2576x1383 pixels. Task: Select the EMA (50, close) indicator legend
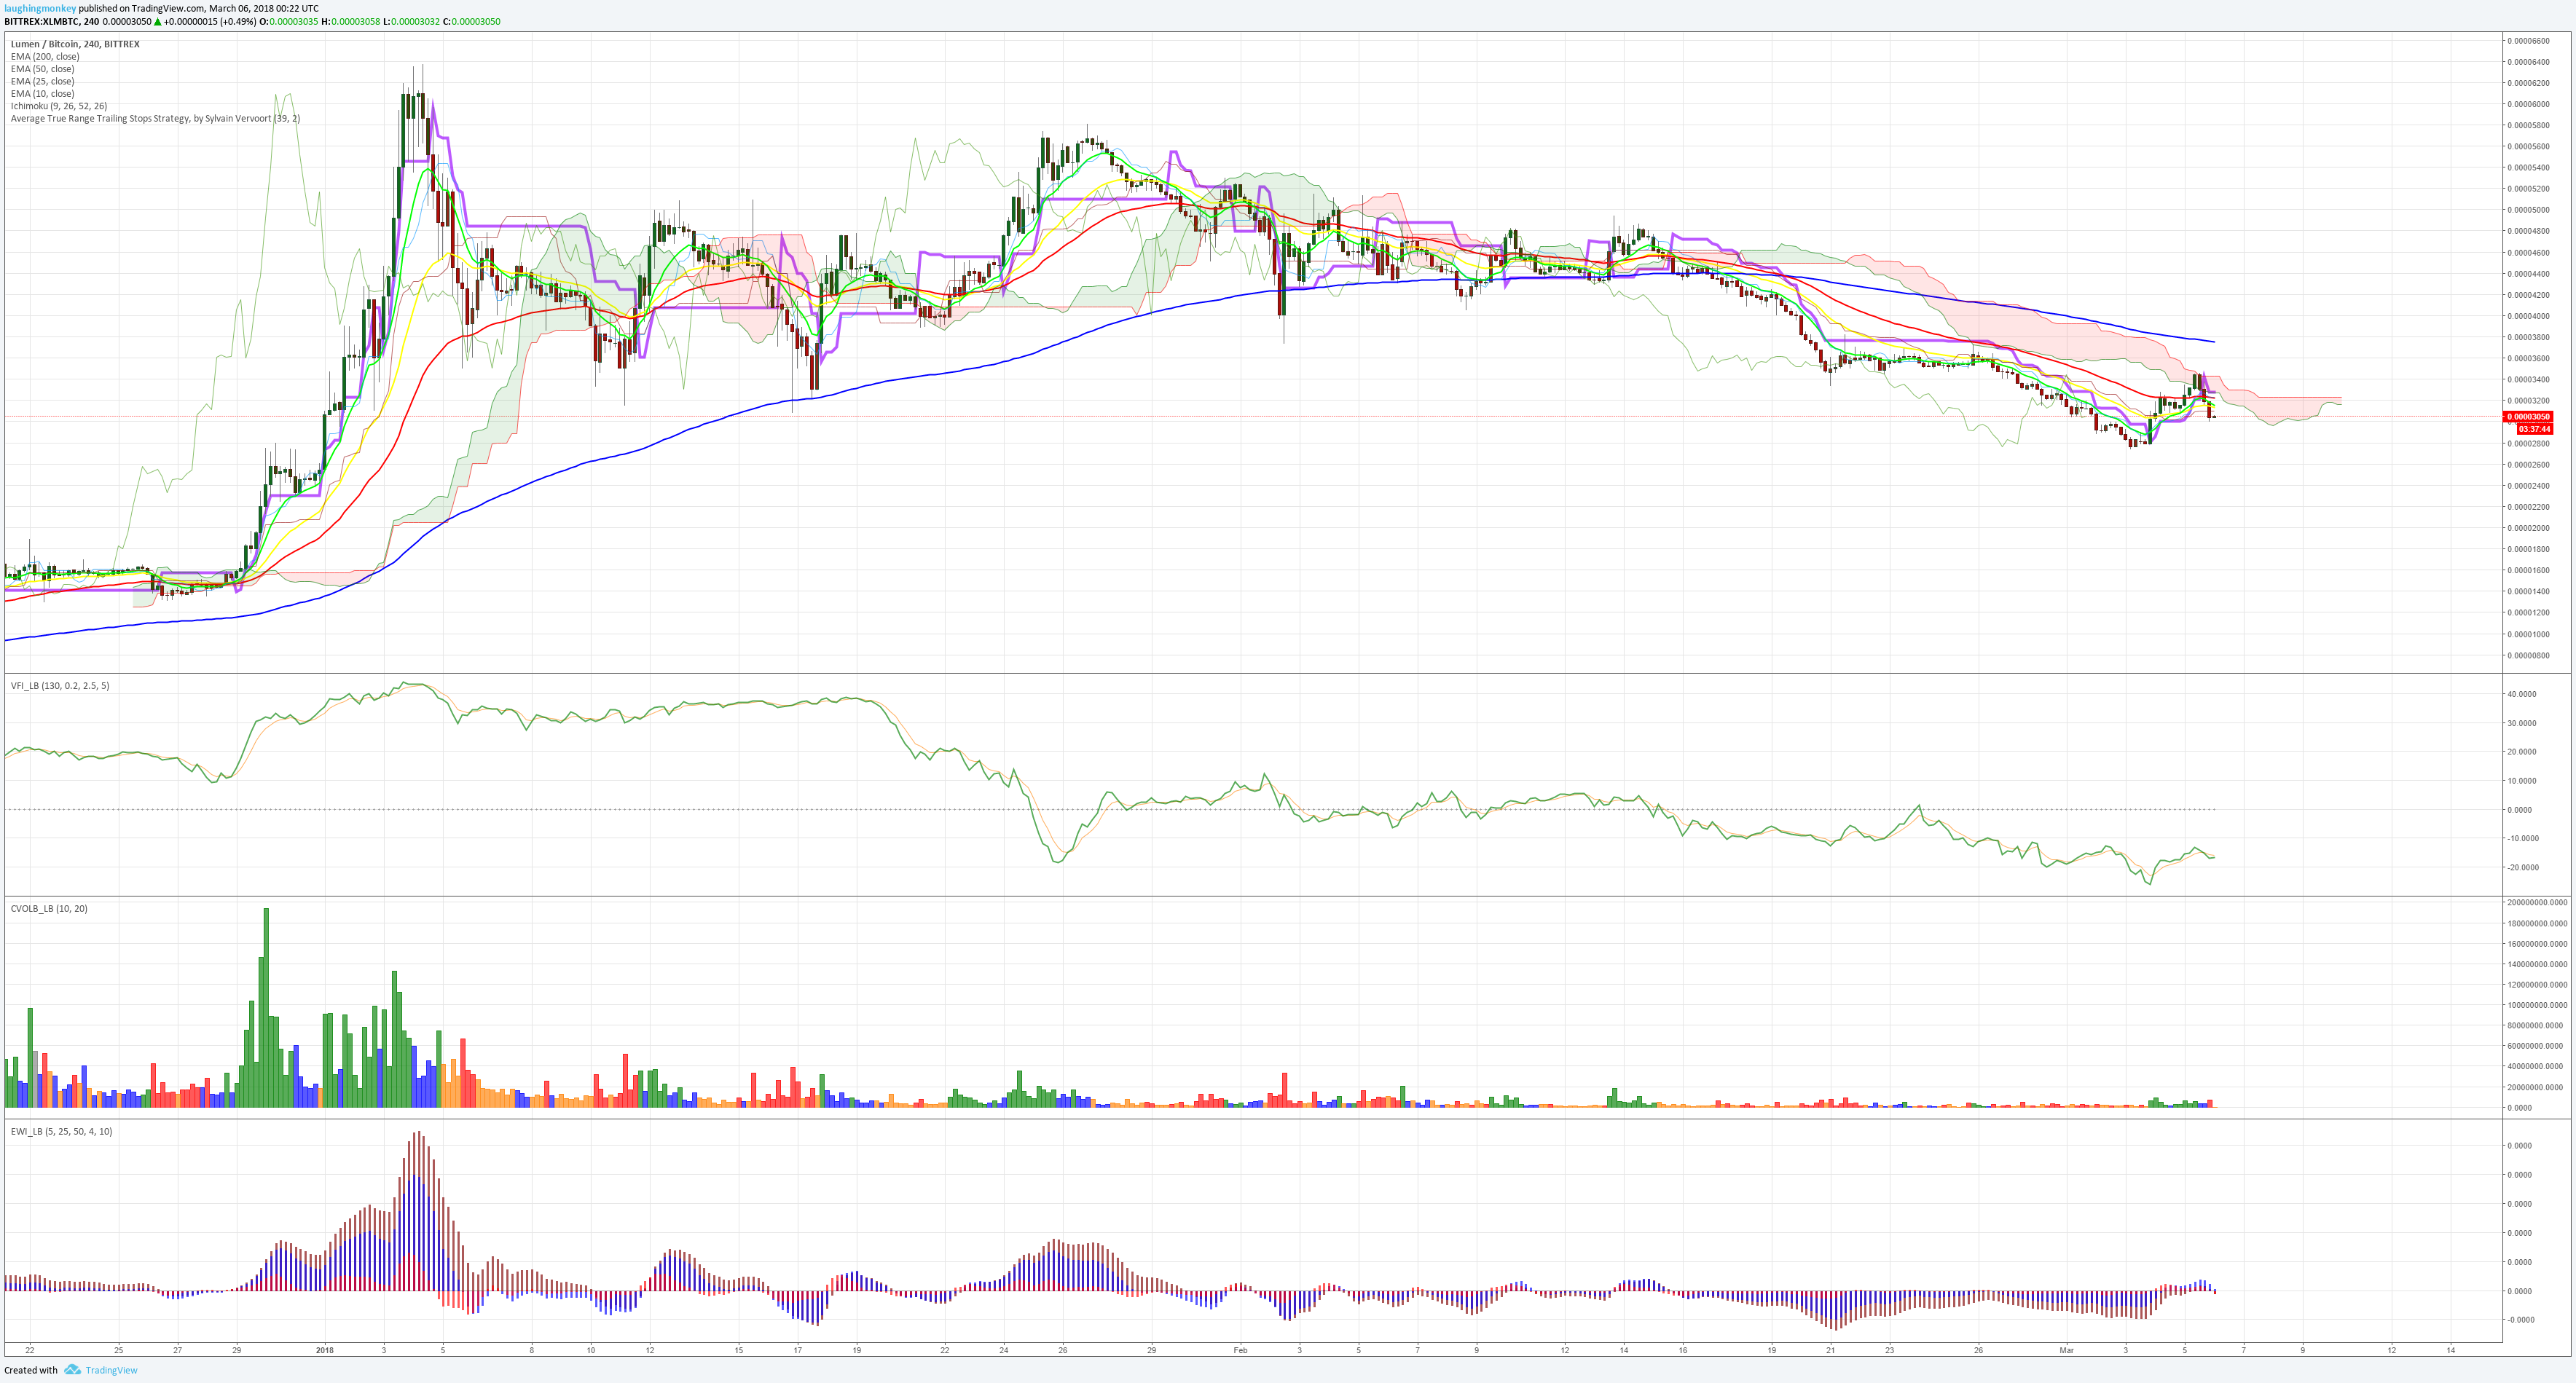pyautogui.click(x=42, y=69)
